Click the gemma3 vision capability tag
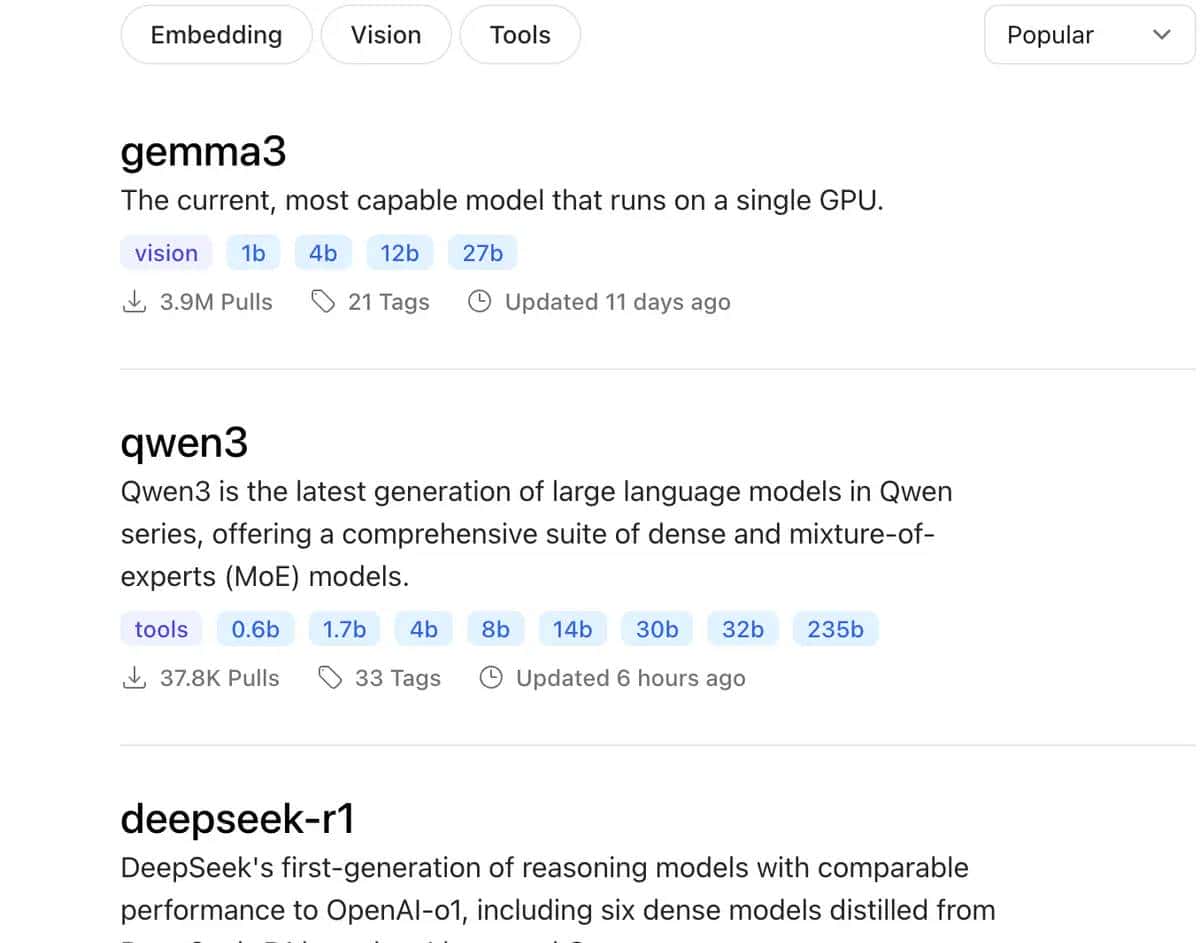This screenshot has width=1200, height=943. pos(166,253)
